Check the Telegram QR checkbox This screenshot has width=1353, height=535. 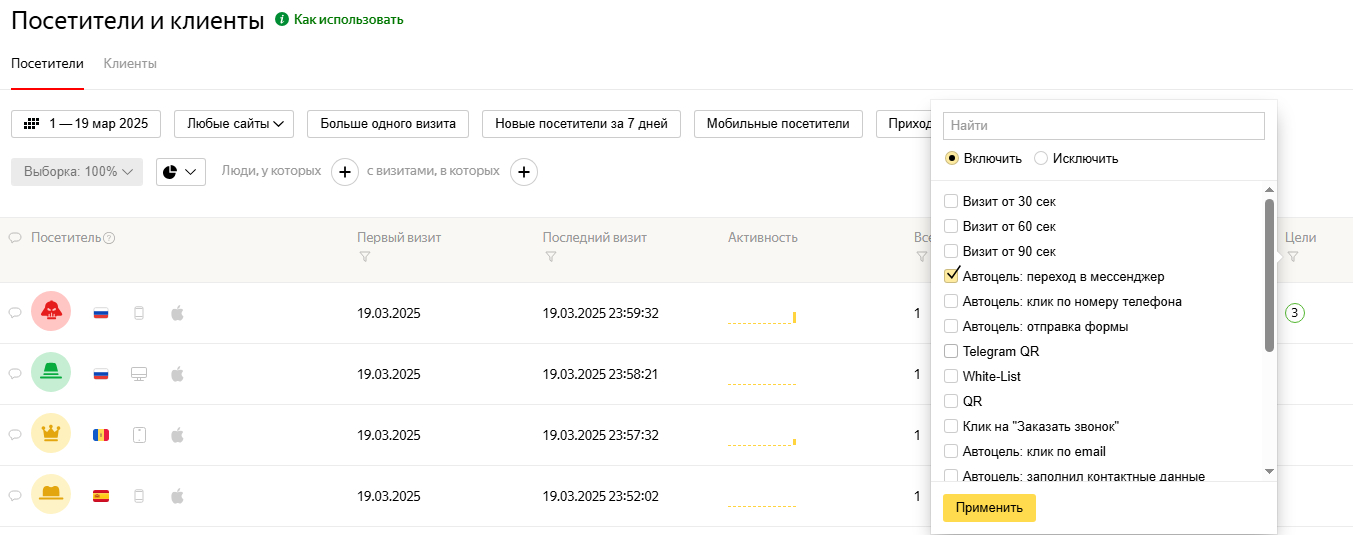pyautogui.click(x=952, y=351)
